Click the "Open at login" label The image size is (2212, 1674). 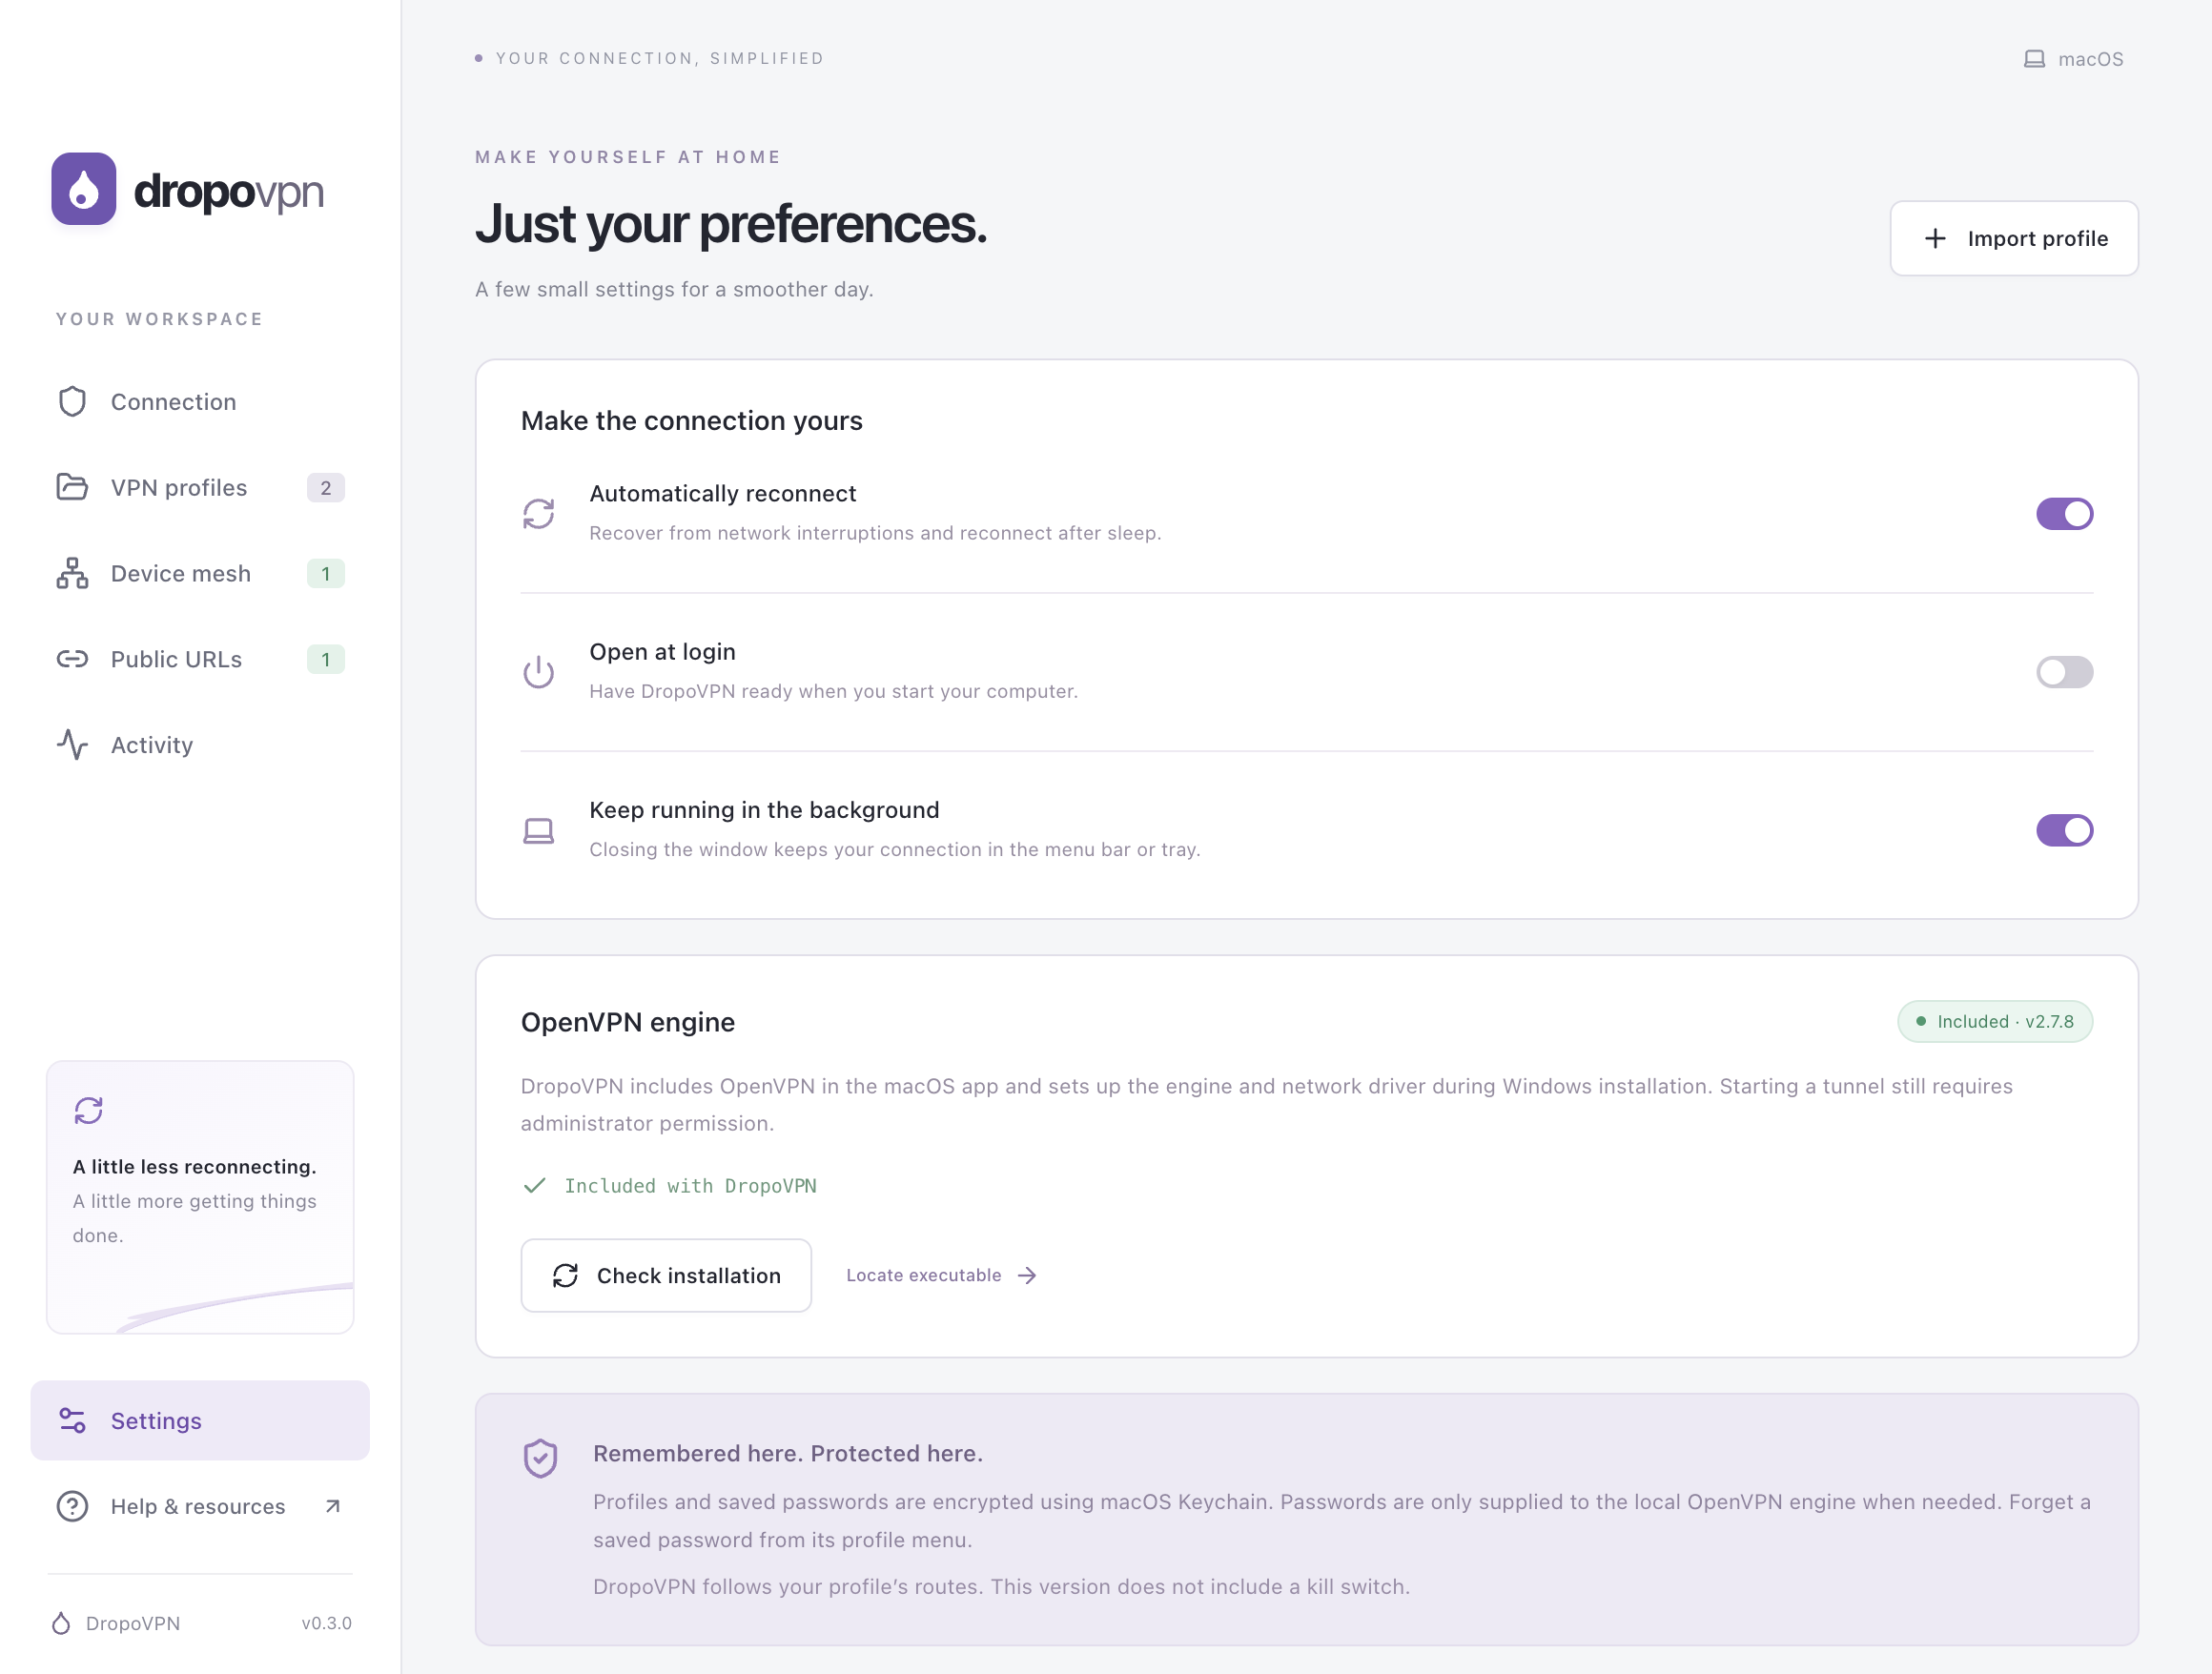(662, 652)
